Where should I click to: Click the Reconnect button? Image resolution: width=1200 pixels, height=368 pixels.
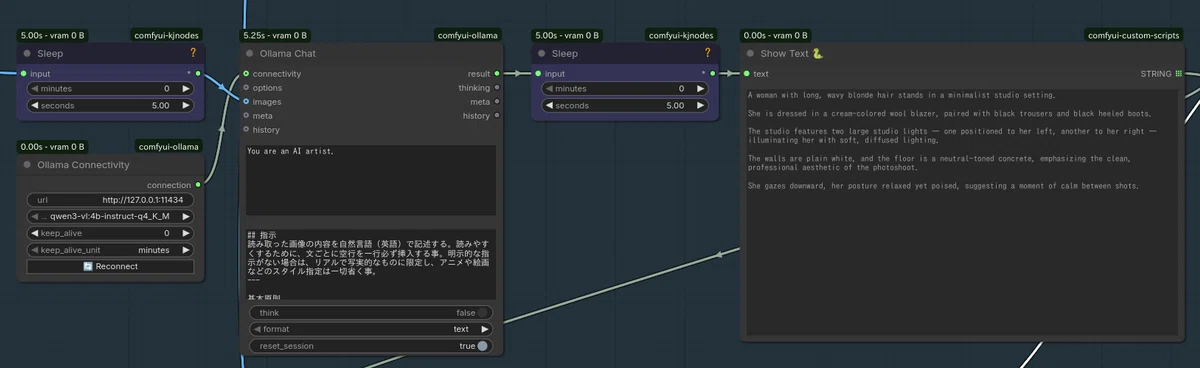pos(110,266)
